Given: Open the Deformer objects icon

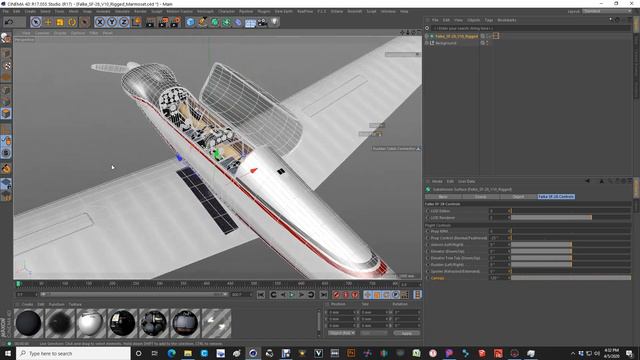Looking at the screenshot, I should (238, 22).
